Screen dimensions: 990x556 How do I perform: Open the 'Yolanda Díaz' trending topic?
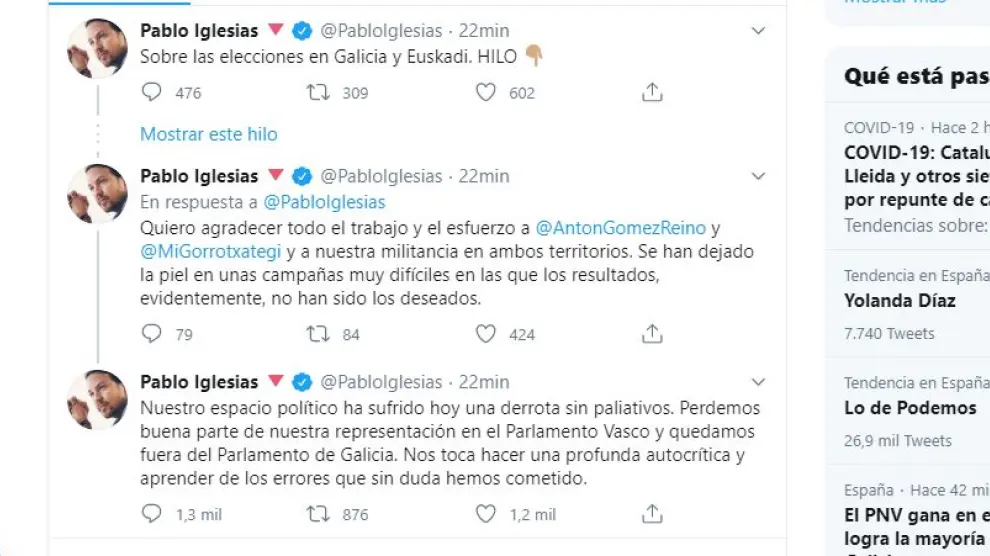(899, 301)
